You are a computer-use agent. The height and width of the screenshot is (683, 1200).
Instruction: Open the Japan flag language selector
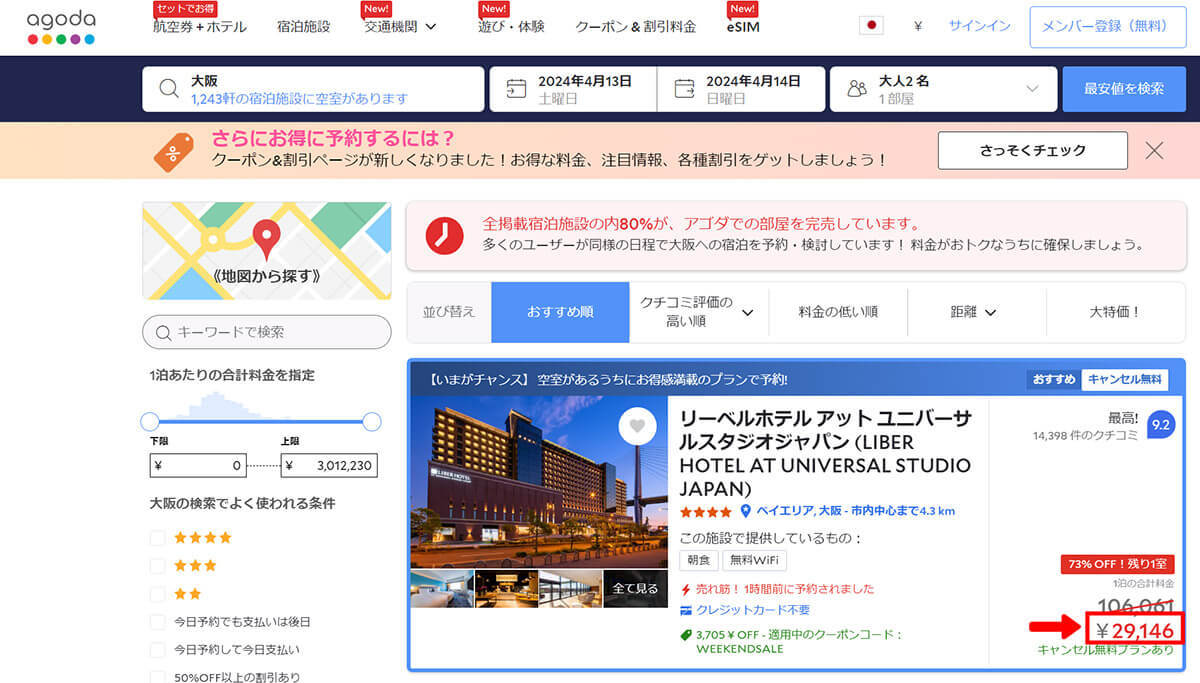tap(871, 26)
